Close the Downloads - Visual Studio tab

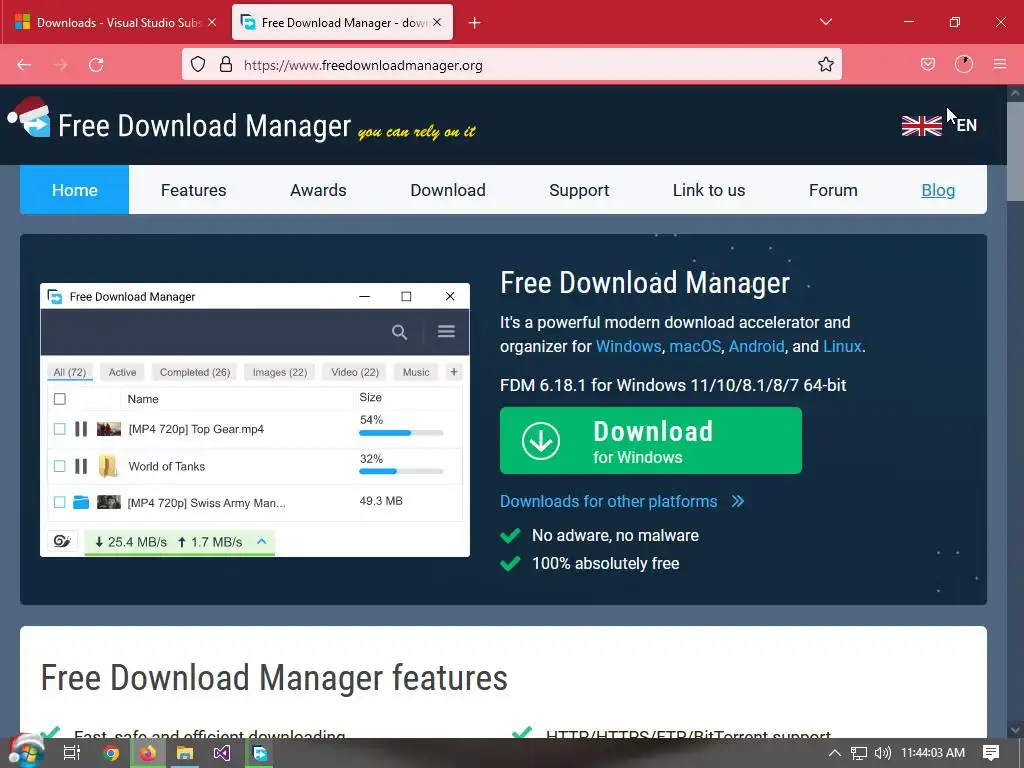click(x=212, y=22)
